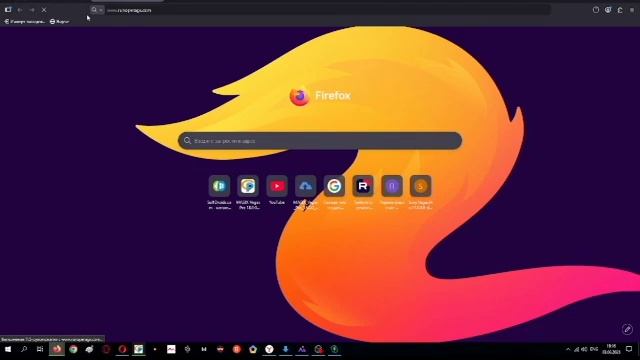640x360 pixels.
Task: Show hidden system tray icons
Action: (568, 349)
